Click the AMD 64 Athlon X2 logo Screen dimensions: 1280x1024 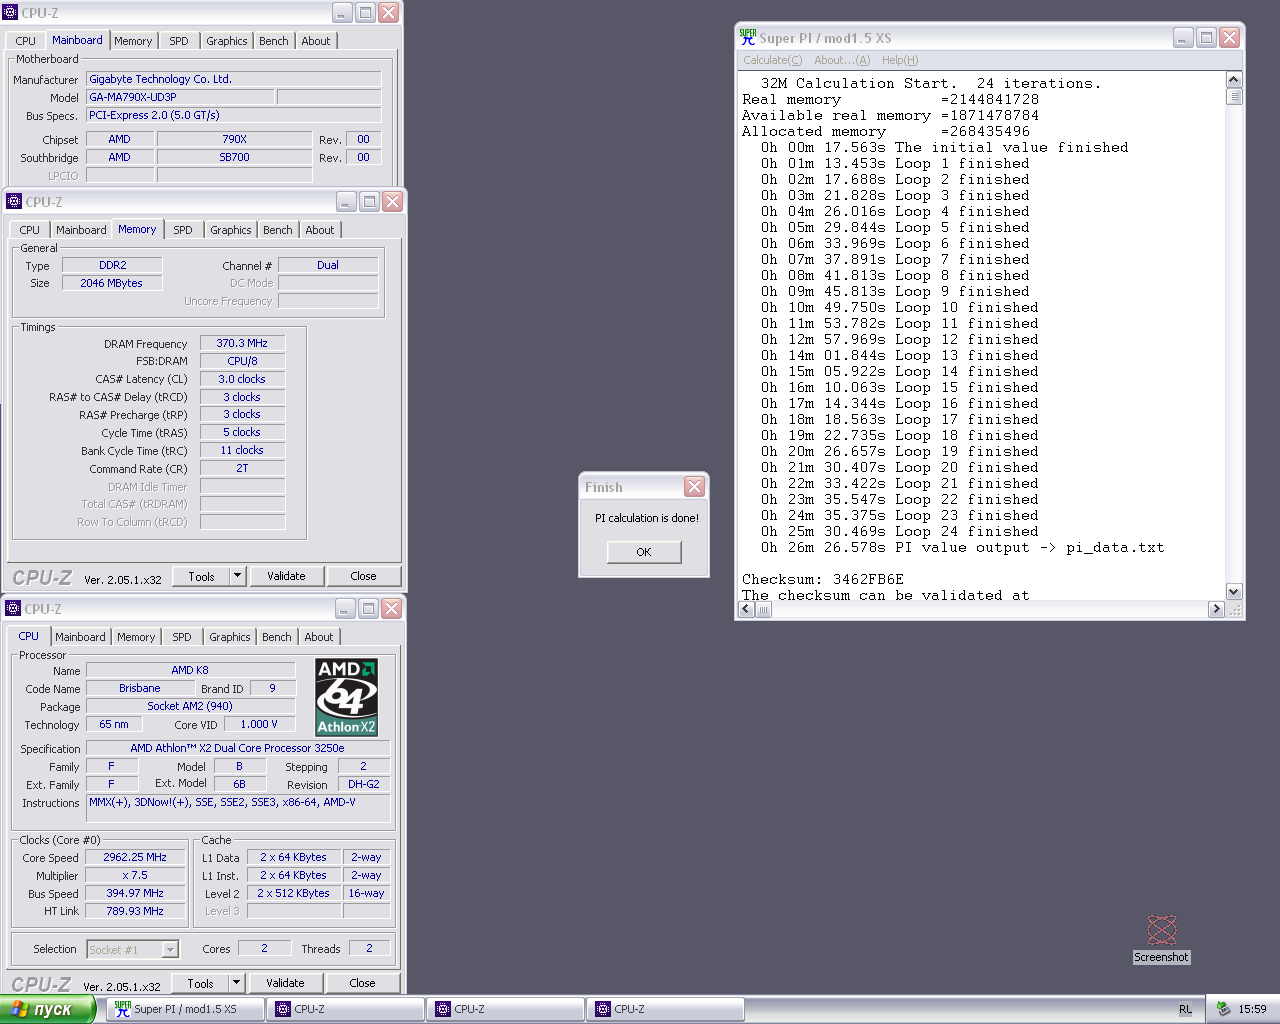click(346, 697)
